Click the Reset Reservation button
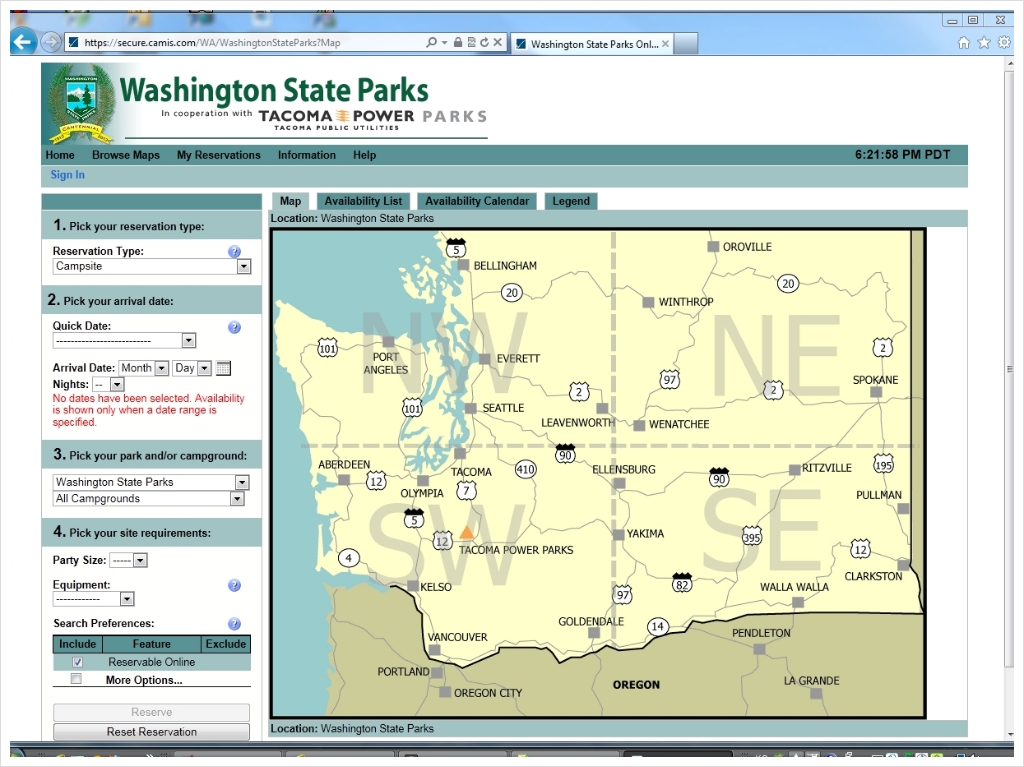 tap(152, 732)
